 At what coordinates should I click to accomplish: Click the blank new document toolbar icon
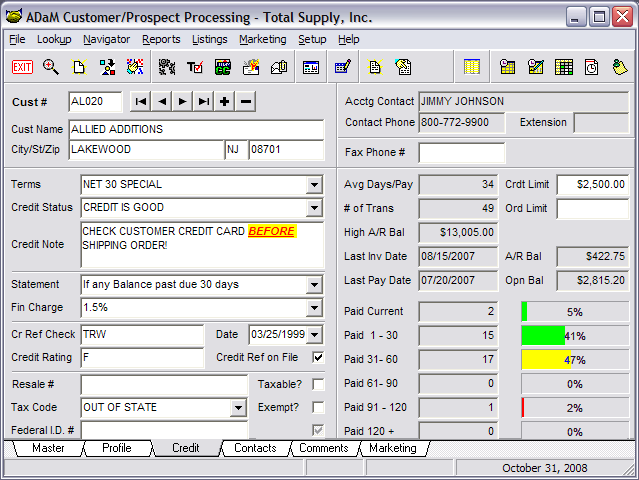point(79,67)
